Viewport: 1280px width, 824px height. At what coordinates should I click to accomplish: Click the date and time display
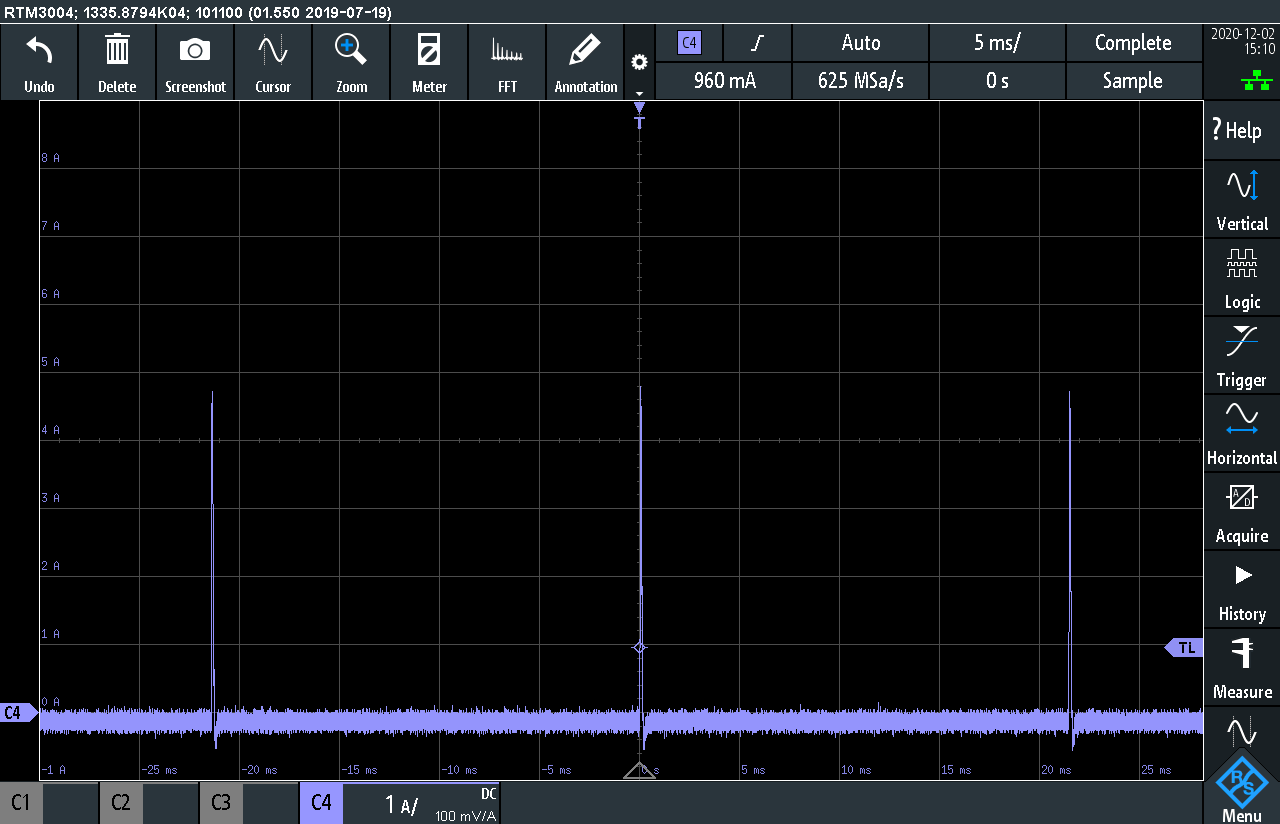tap(1242, 41)
